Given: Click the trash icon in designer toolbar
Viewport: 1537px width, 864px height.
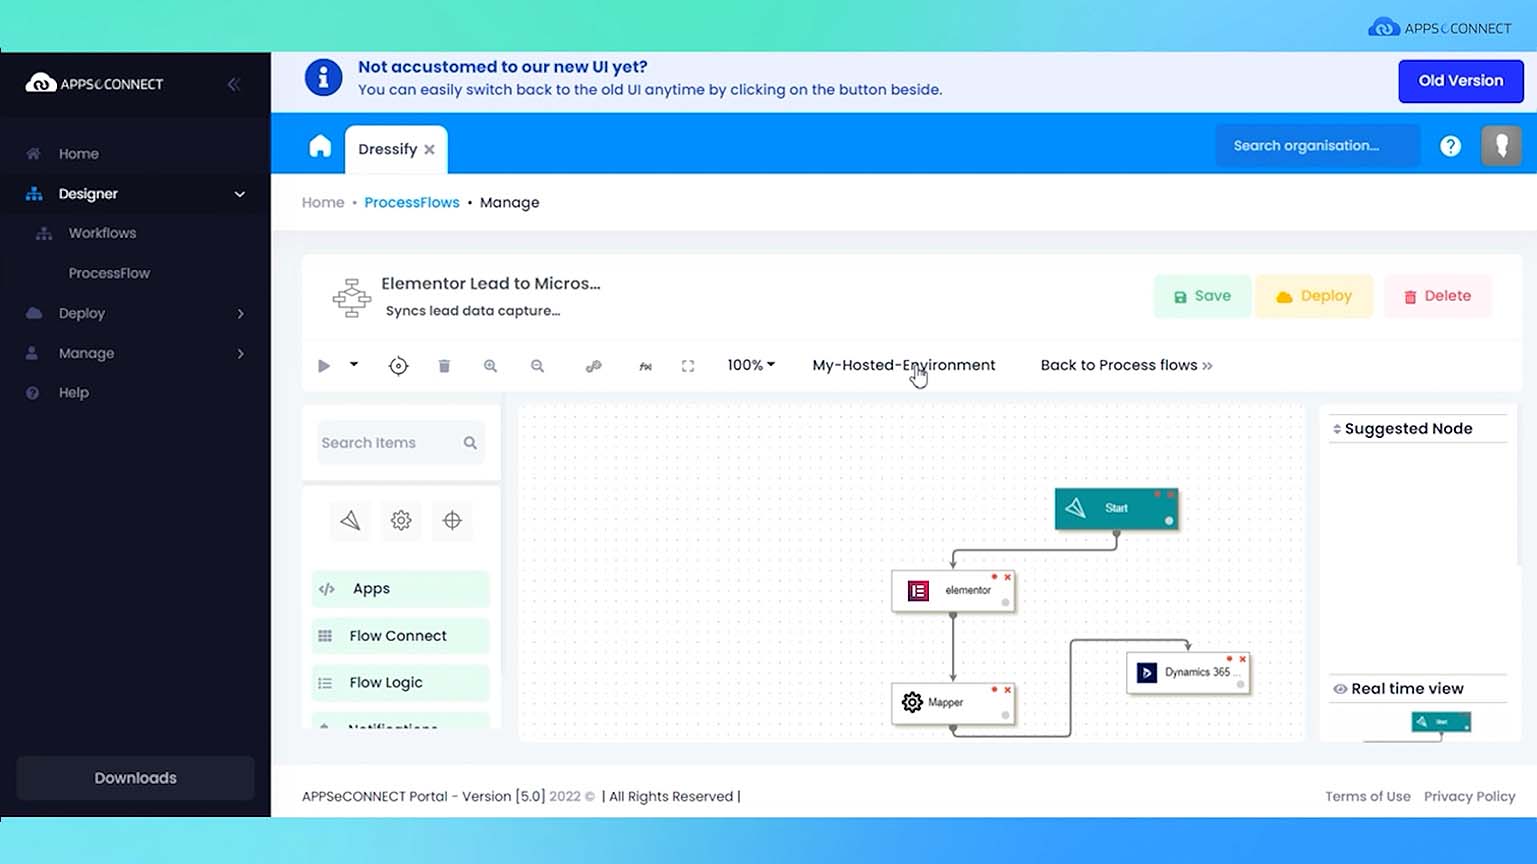Looking at the screenshot, I should coord(444,366).
